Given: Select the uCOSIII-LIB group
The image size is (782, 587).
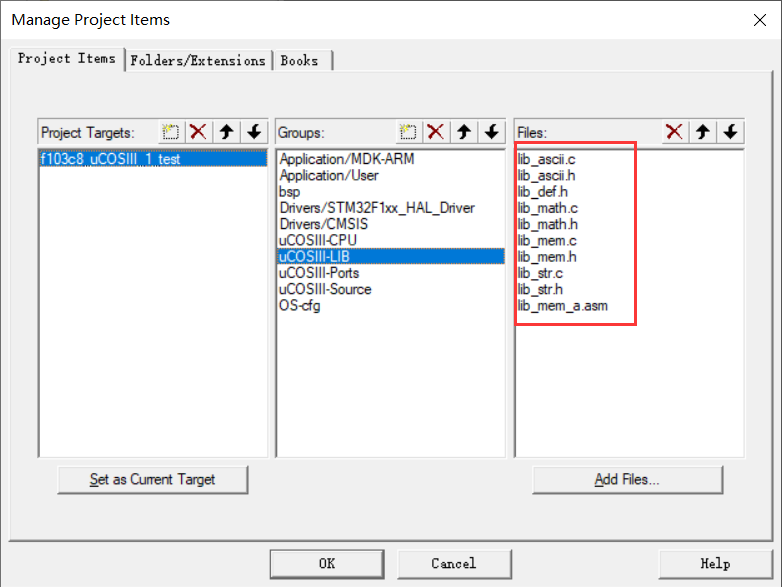Looking at the screenshot, I should pyautogui.click(x=391, y=256).
